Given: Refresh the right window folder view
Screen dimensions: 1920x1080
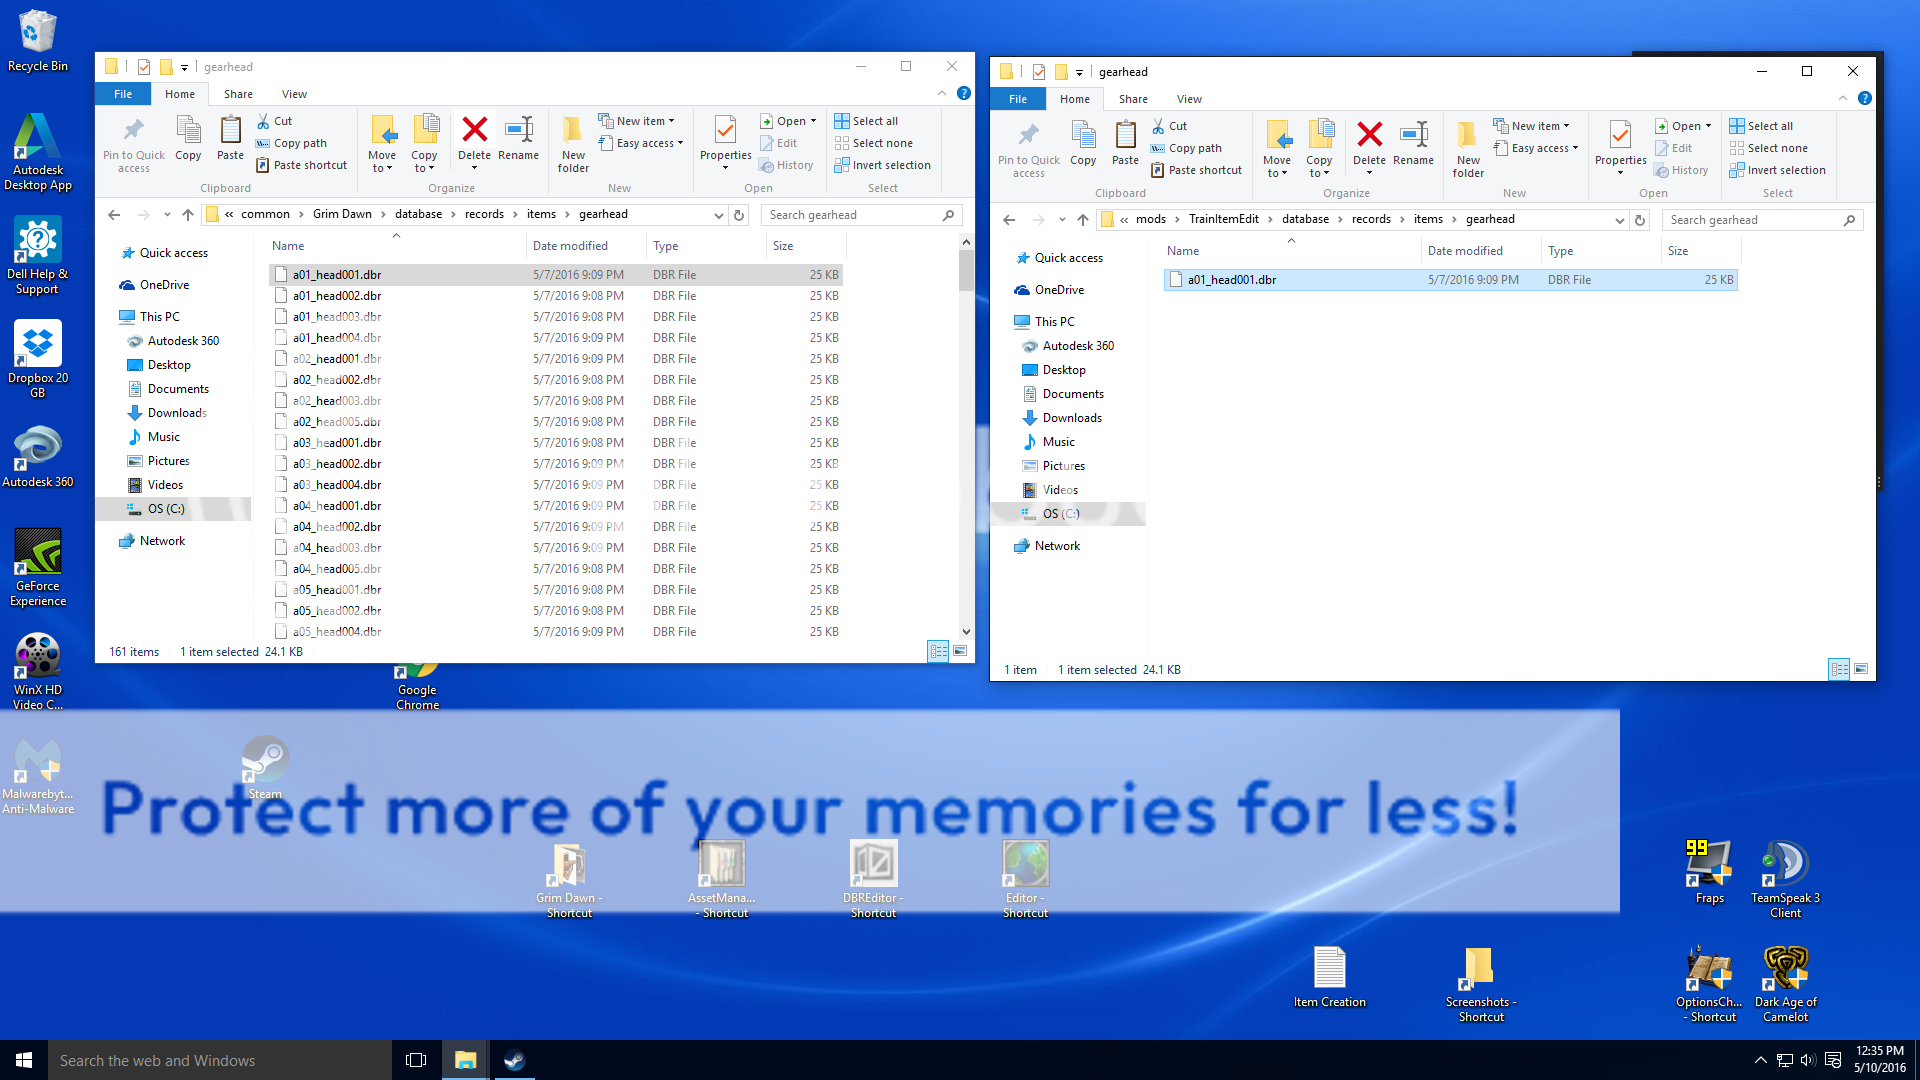Looking at the screenshot, I should tap(1640, 220).
